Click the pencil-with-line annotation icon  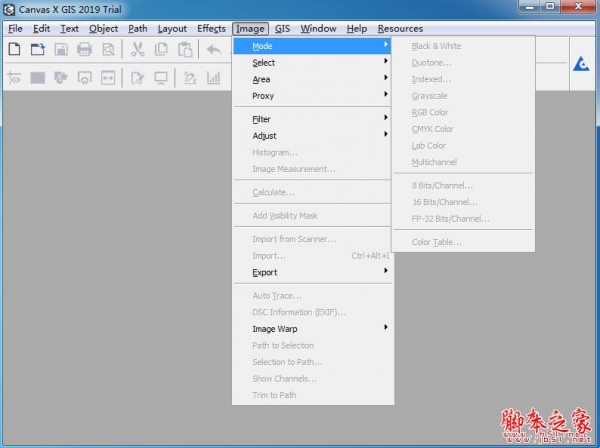point(190,78)
